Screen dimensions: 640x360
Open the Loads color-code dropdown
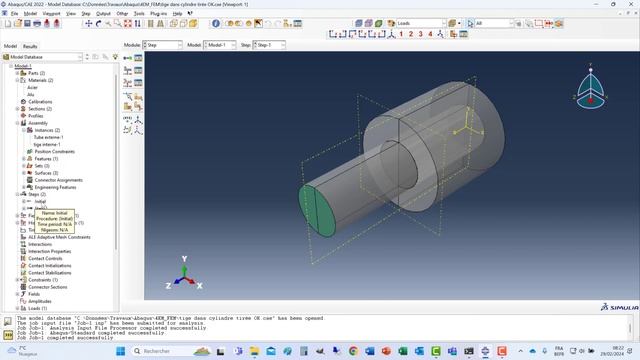pyautogui.click(x=421, y=23)
